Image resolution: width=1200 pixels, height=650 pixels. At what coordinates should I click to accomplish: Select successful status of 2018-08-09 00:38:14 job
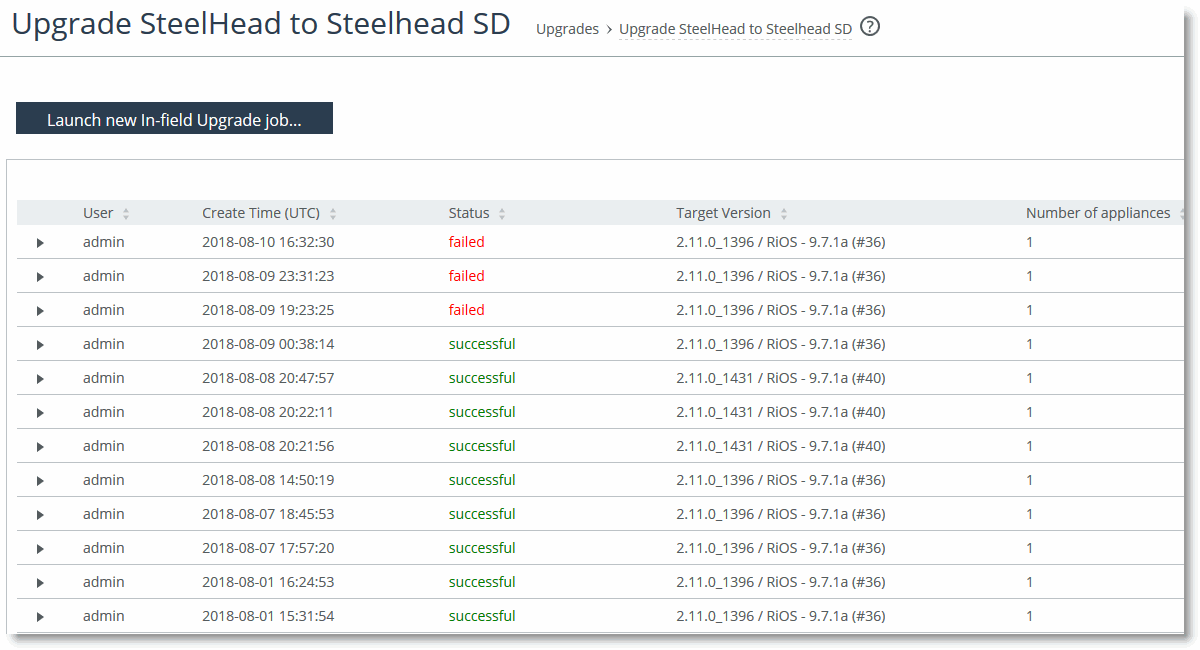(x=482, y=344)
